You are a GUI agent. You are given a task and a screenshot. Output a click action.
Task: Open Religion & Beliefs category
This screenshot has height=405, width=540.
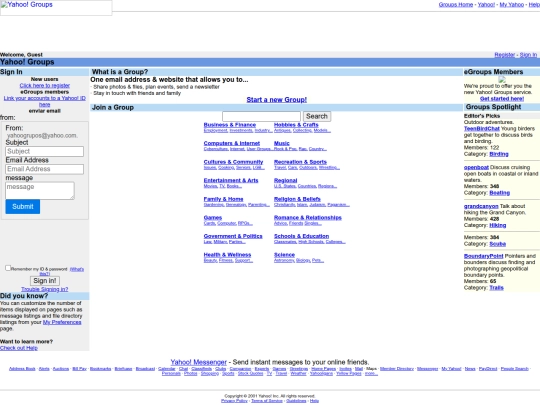tap(297, 199)
